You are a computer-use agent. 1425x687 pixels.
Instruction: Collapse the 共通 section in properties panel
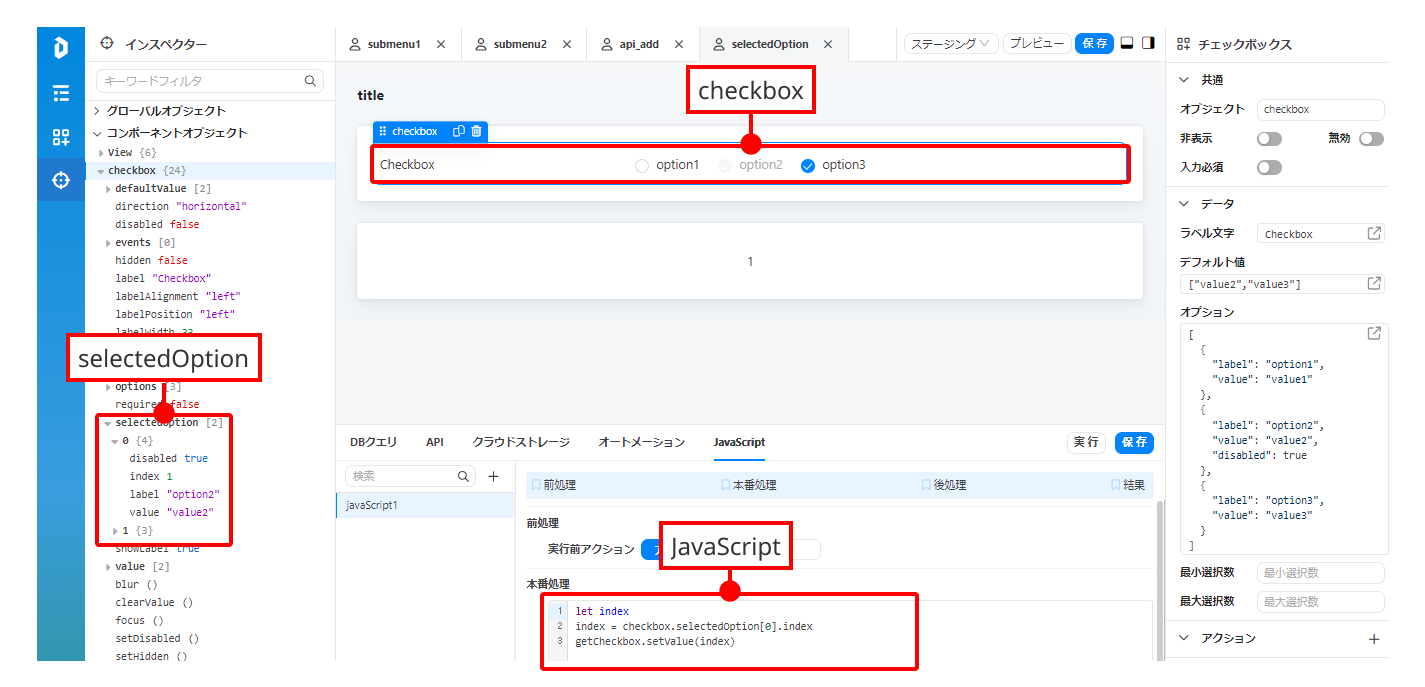click(1184, 80)
